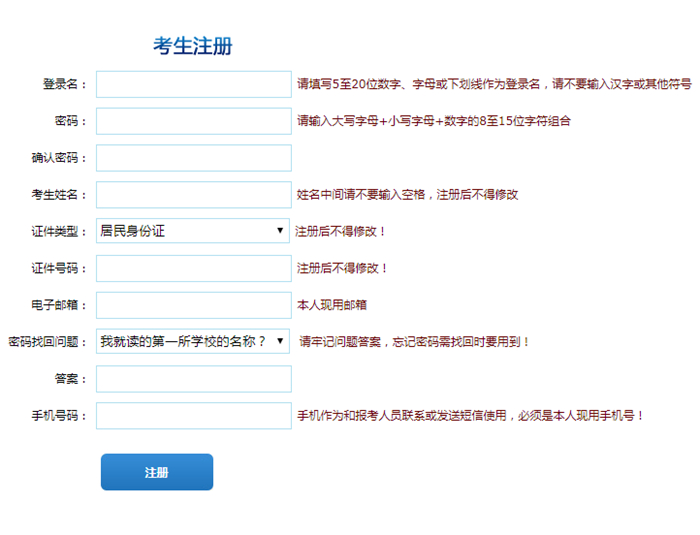700x535 pixels.
Task: Click the 登录名 input field
Action: [194, 84]
